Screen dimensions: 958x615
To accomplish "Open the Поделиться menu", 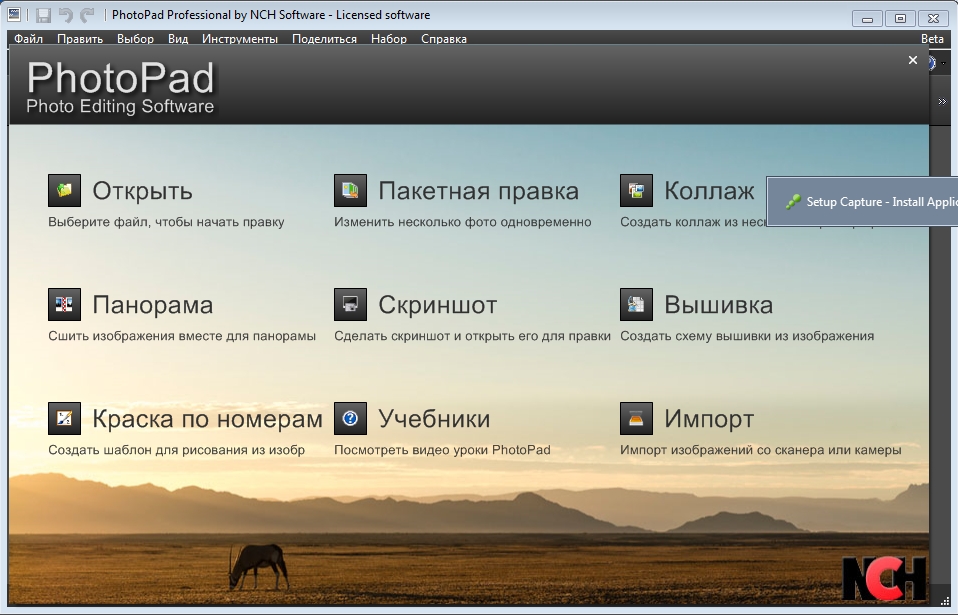I will [x=324, y=38].
